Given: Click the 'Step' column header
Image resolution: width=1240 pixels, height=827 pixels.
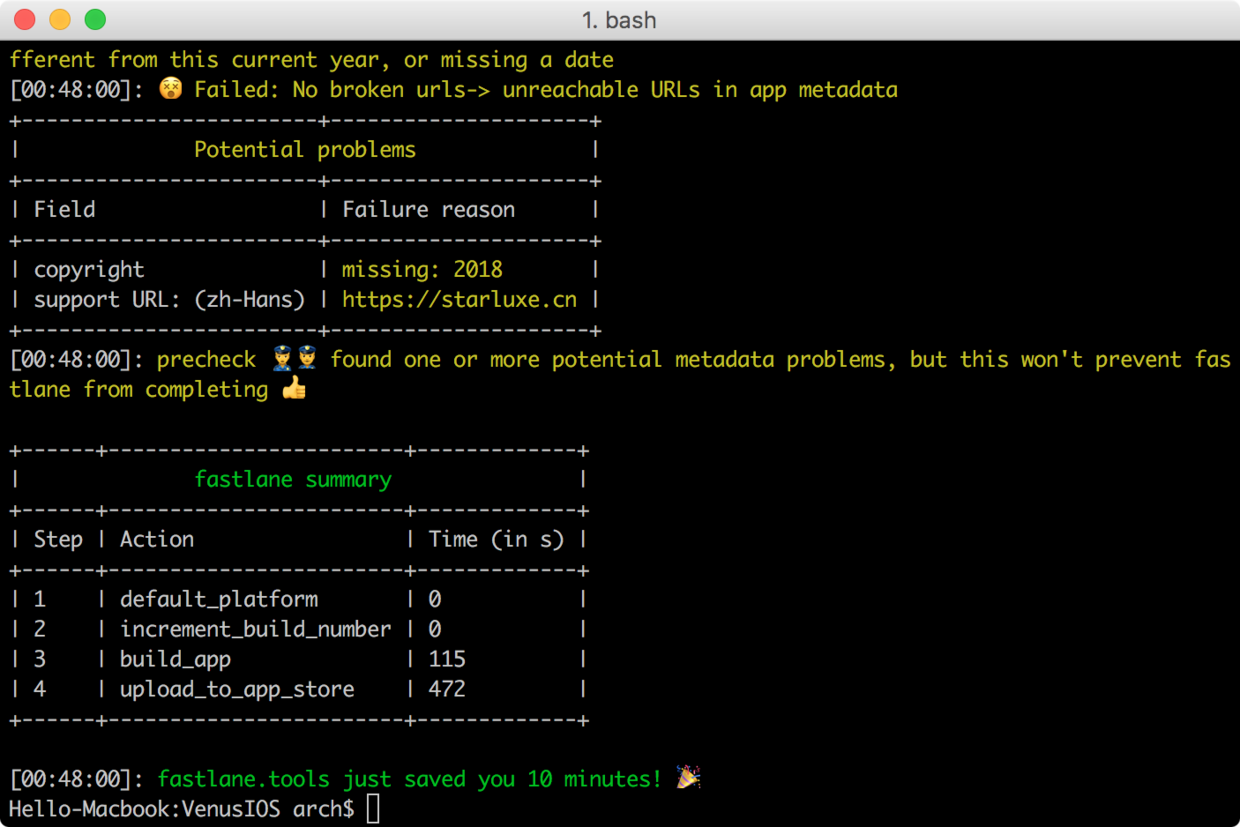Looking at the screenshot, I should 58,539.
